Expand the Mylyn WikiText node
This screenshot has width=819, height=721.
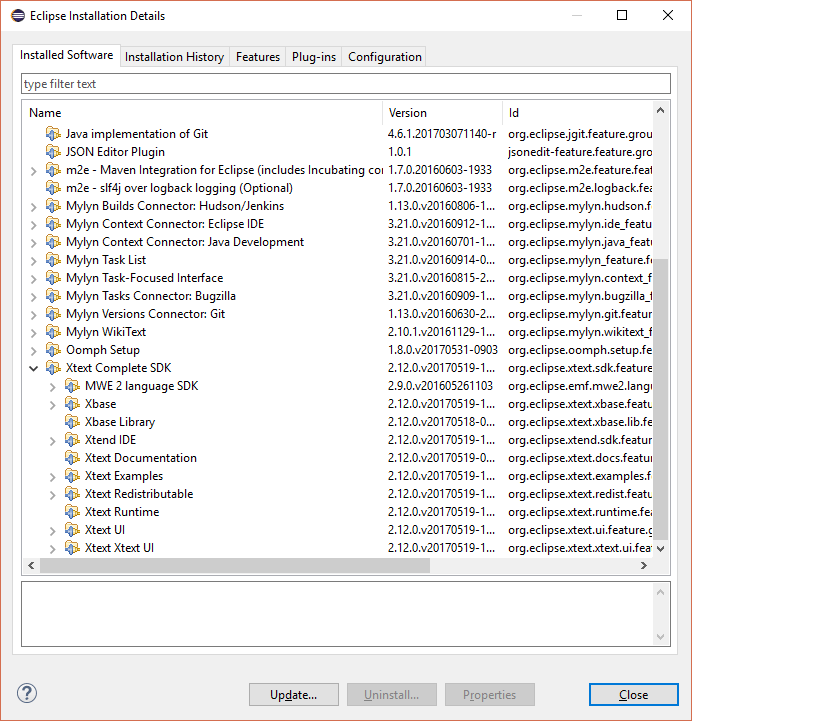(33, 333)
